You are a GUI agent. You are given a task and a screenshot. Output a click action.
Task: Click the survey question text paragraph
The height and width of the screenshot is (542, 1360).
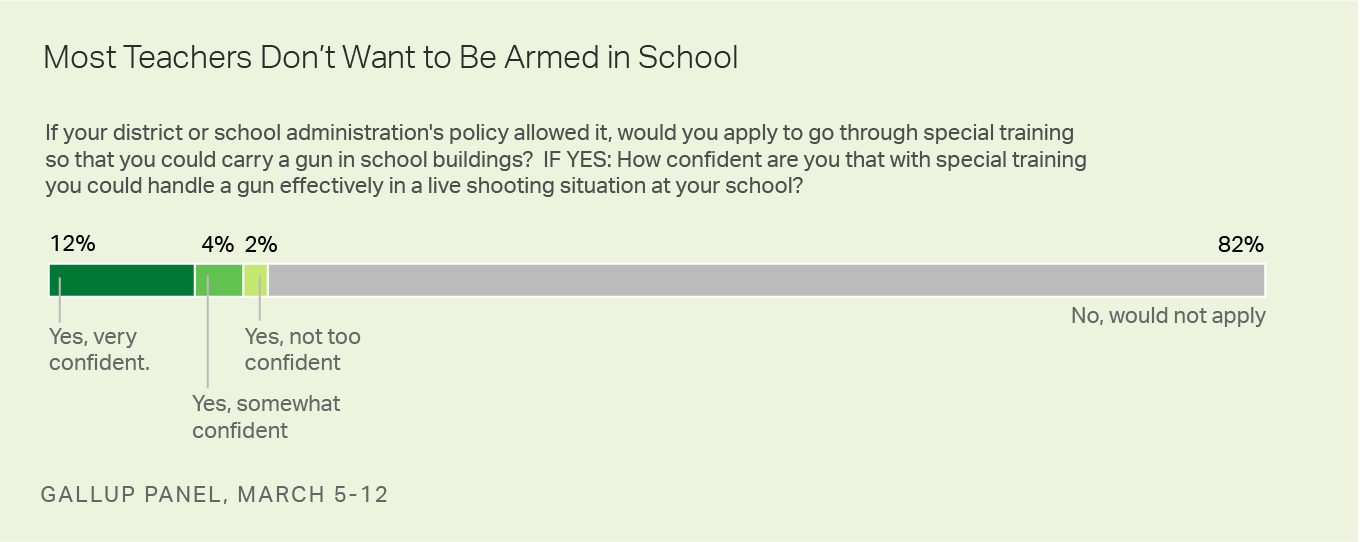tap(566, 158)
